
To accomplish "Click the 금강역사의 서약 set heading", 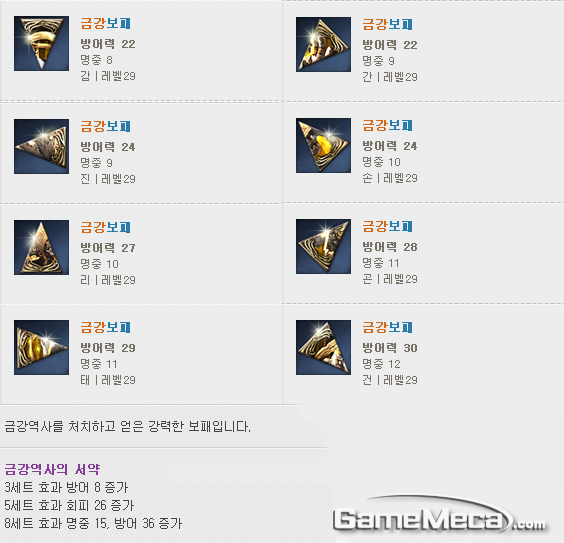I will tap(53, 469).
